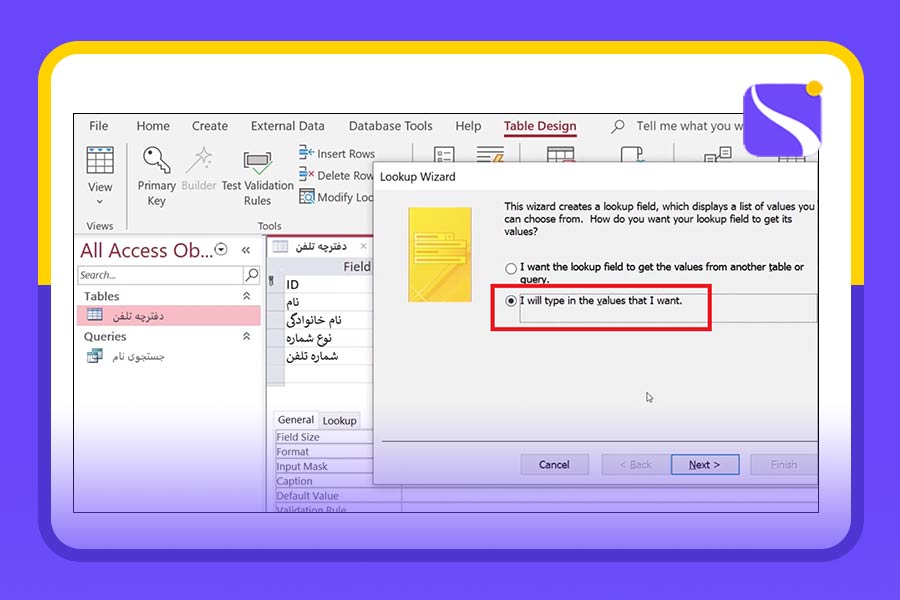Select table دفترچه تلفن in navigation pane
900x600 pixels.
168,315
